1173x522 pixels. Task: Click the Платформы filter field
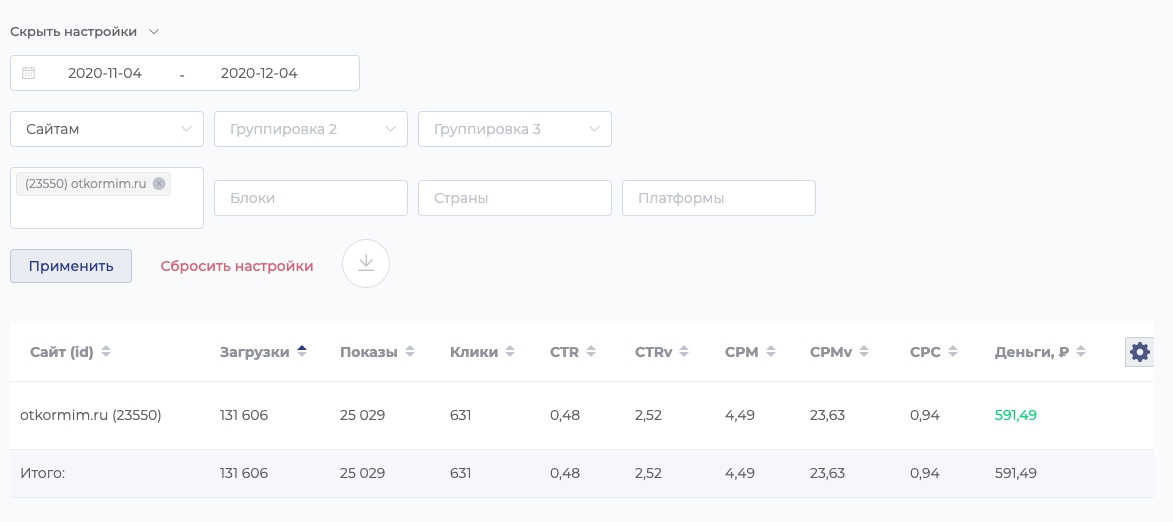pyautogui.click(x=719, y=198)
